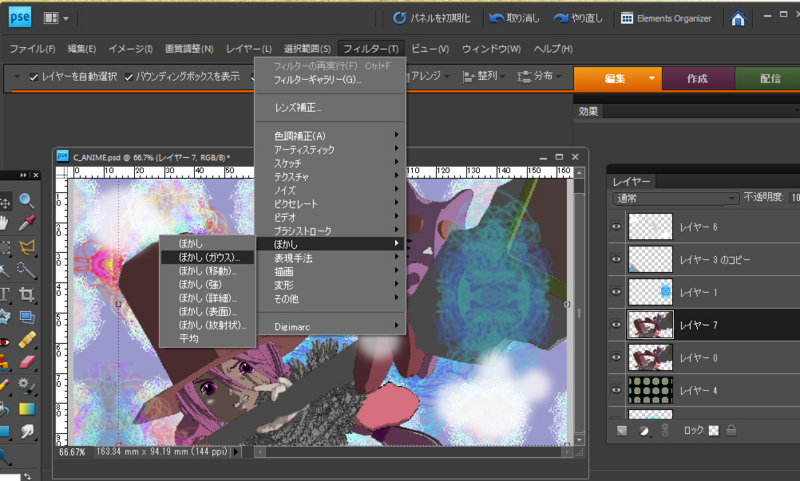Select the Quick Selection tool
Image resolution: width=800 pixels, height=481 pixels.
[26, 271]
